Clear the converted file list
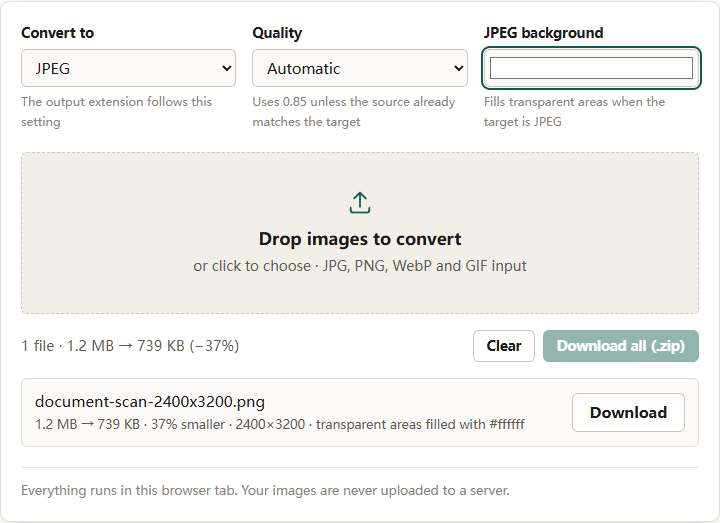 (x=504, y=346)
